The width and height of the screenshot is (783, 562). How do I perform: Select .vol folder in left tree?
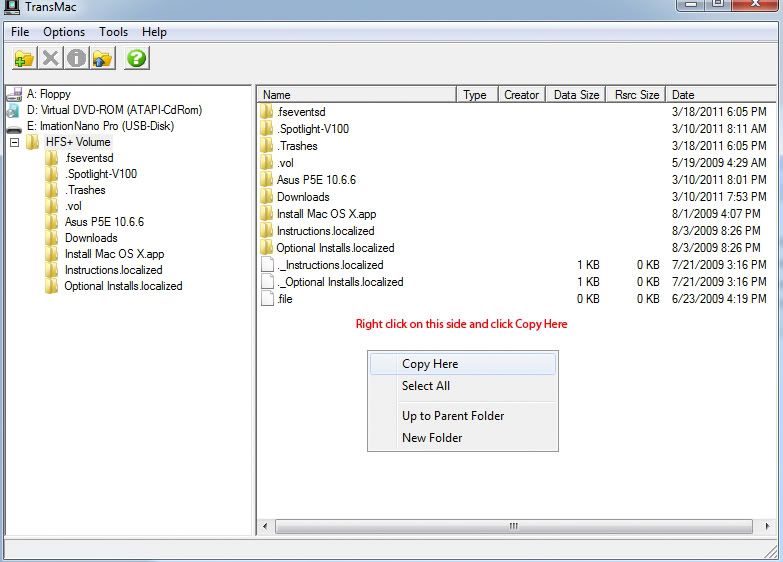[73, 206]
